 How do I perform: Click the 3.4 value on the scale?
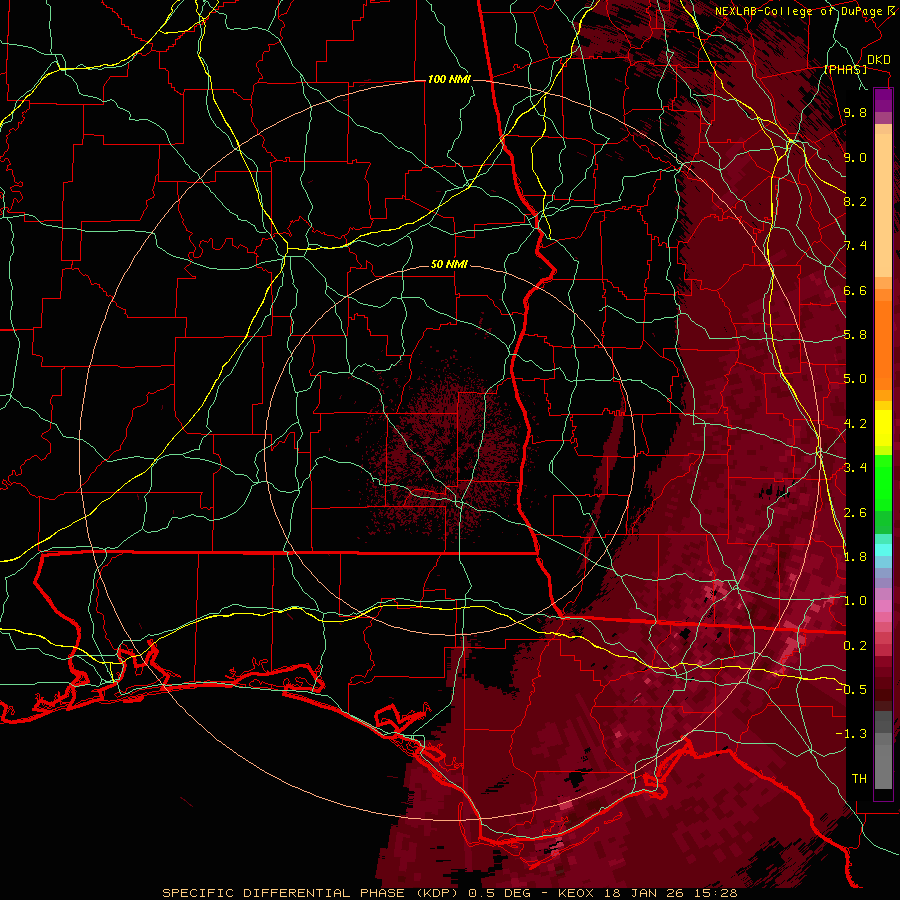855,468
